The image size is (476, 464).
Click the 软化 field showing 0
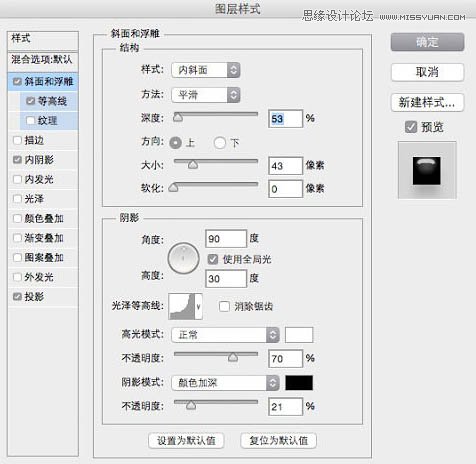tap(286, 189)
